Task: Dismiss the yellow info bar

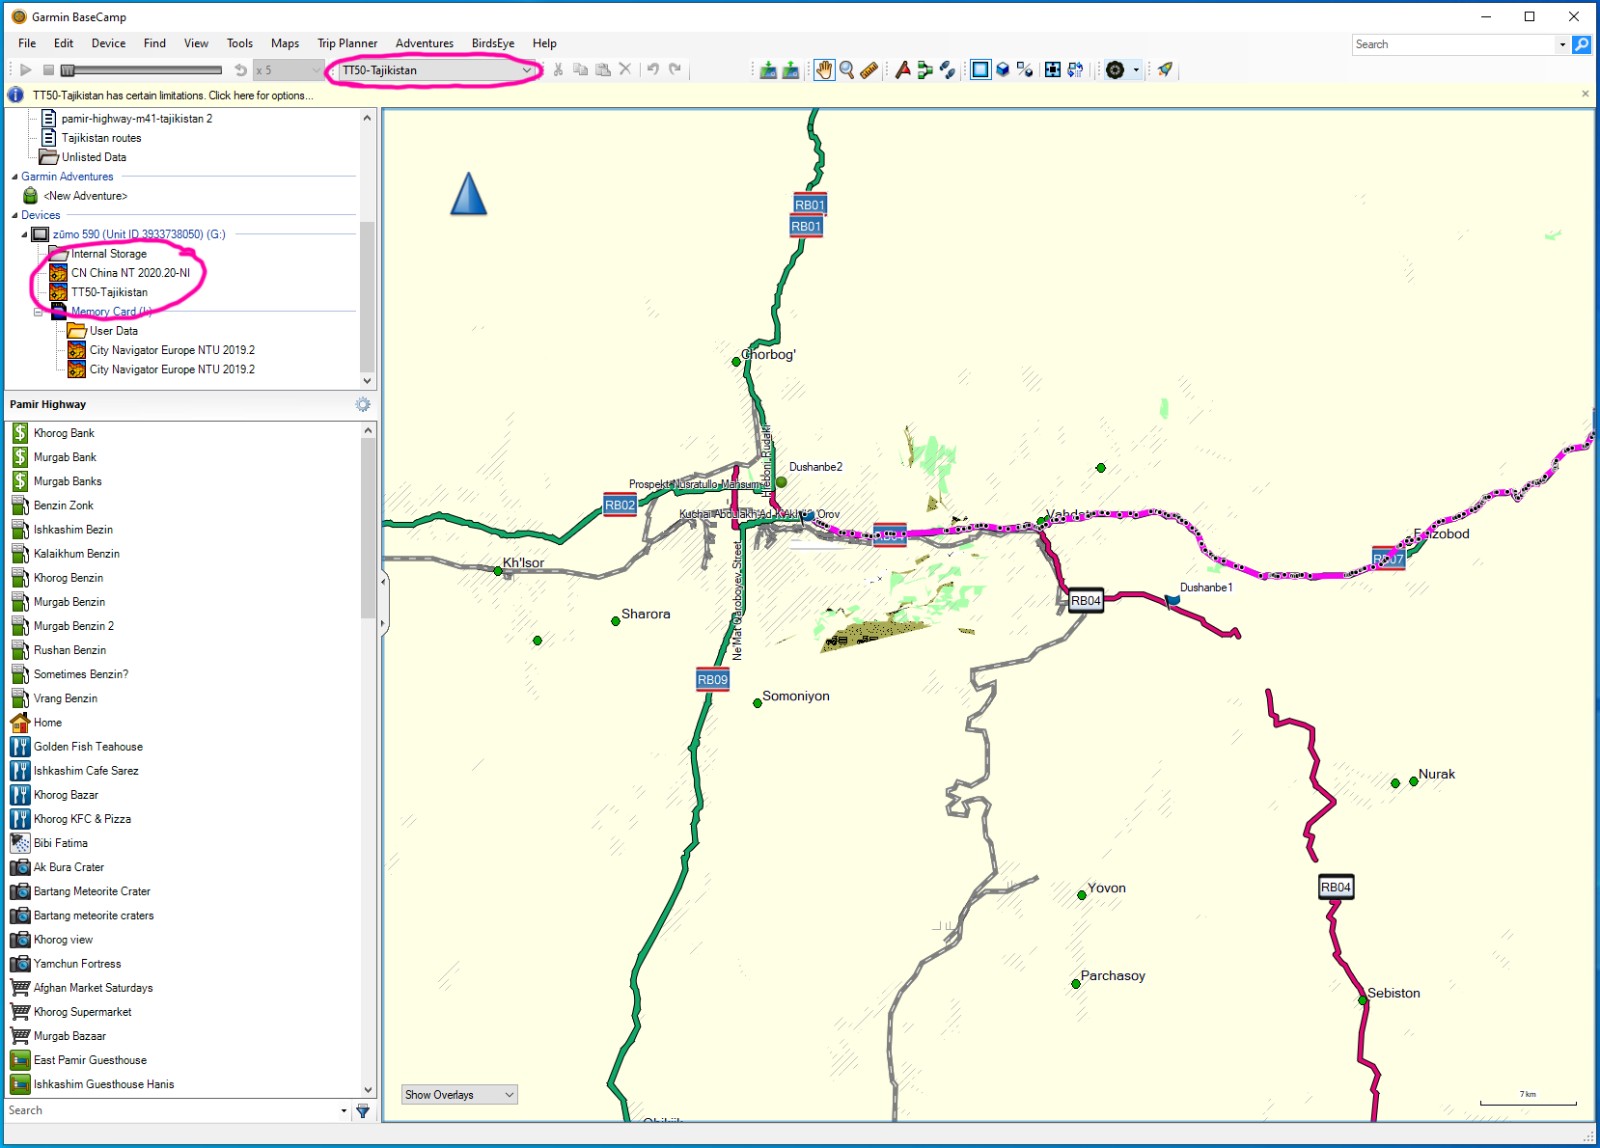Action: [x=1585, y=94]
